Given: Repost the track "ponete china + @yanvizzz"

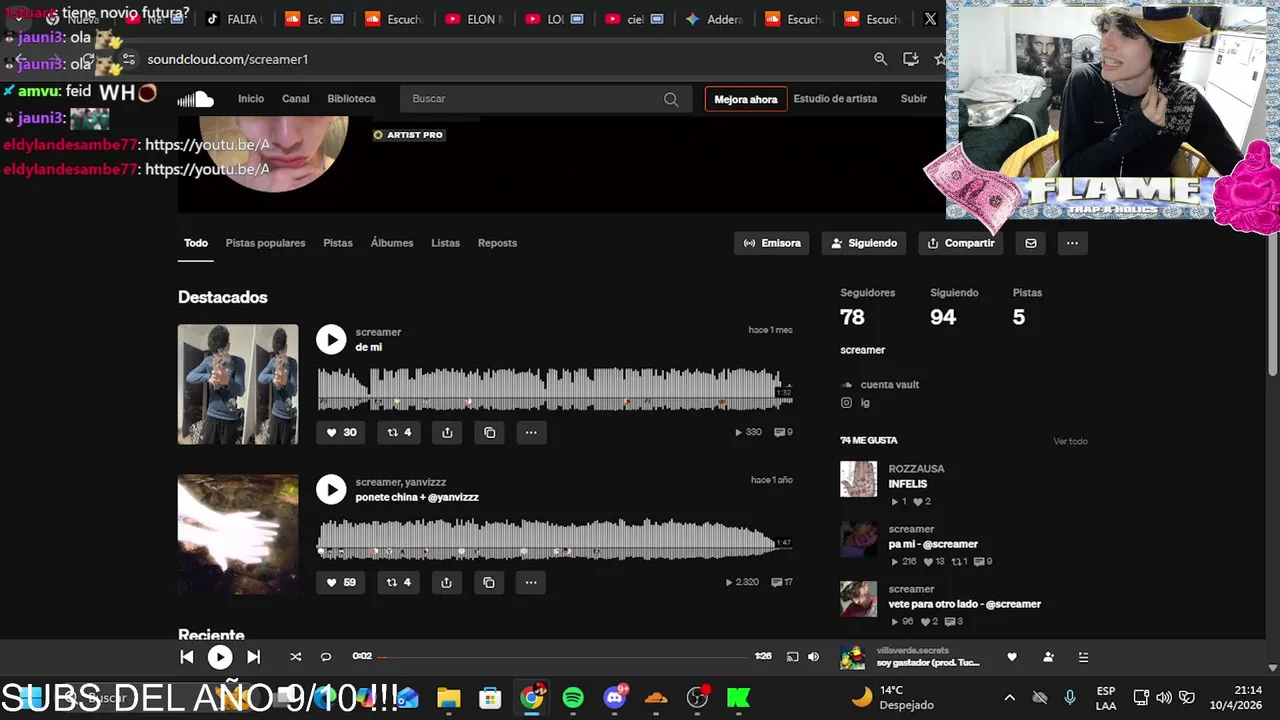Looking at the screenshot, I should point(399,582).
